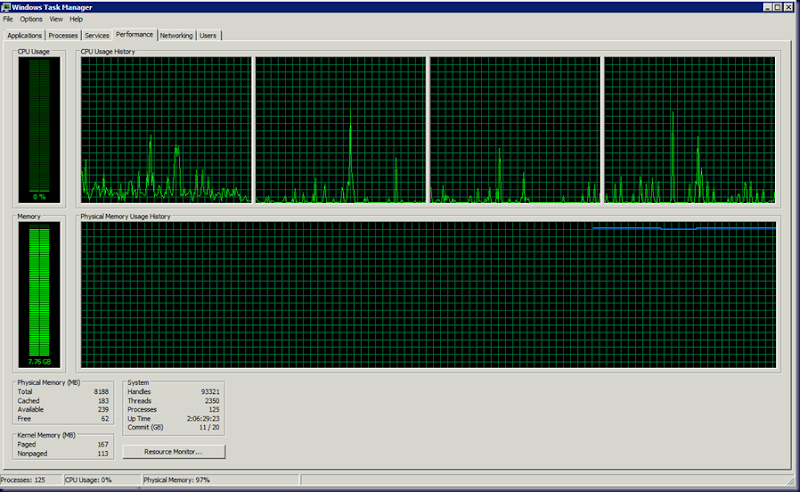Select the Performance tab
This screenshot has height=492, width=800.
pyautogui.click(x=135, y=34)
